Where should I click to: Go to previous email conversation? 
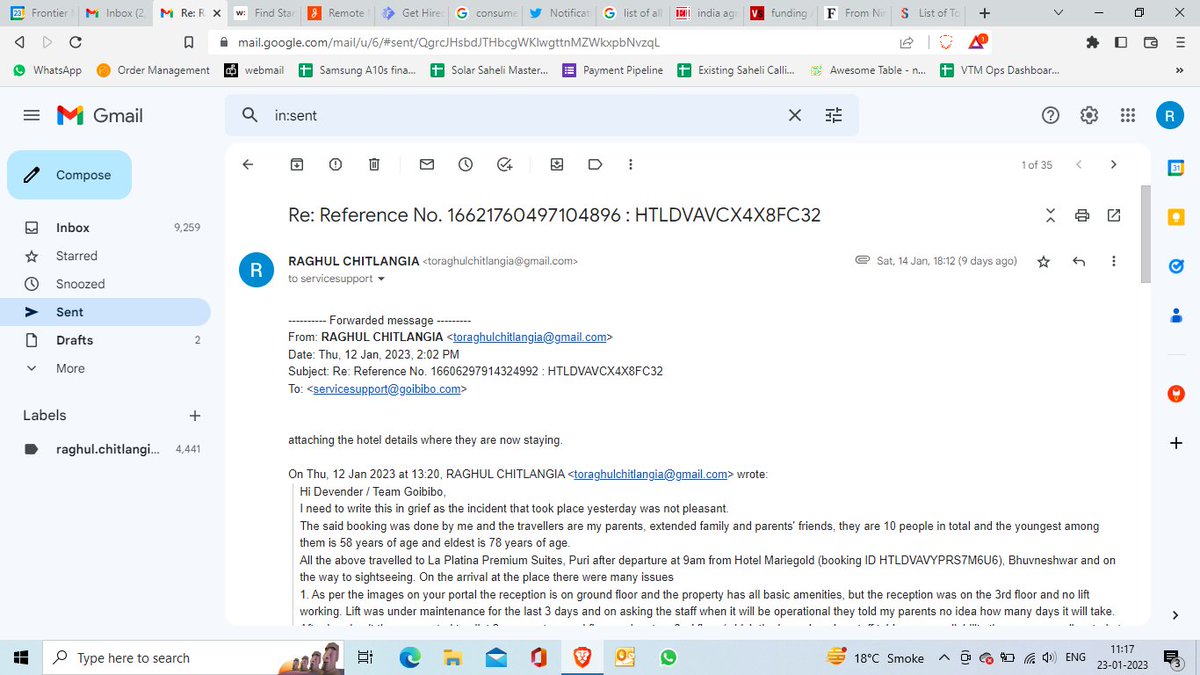pyautogui.click(x=1079, y=164)
